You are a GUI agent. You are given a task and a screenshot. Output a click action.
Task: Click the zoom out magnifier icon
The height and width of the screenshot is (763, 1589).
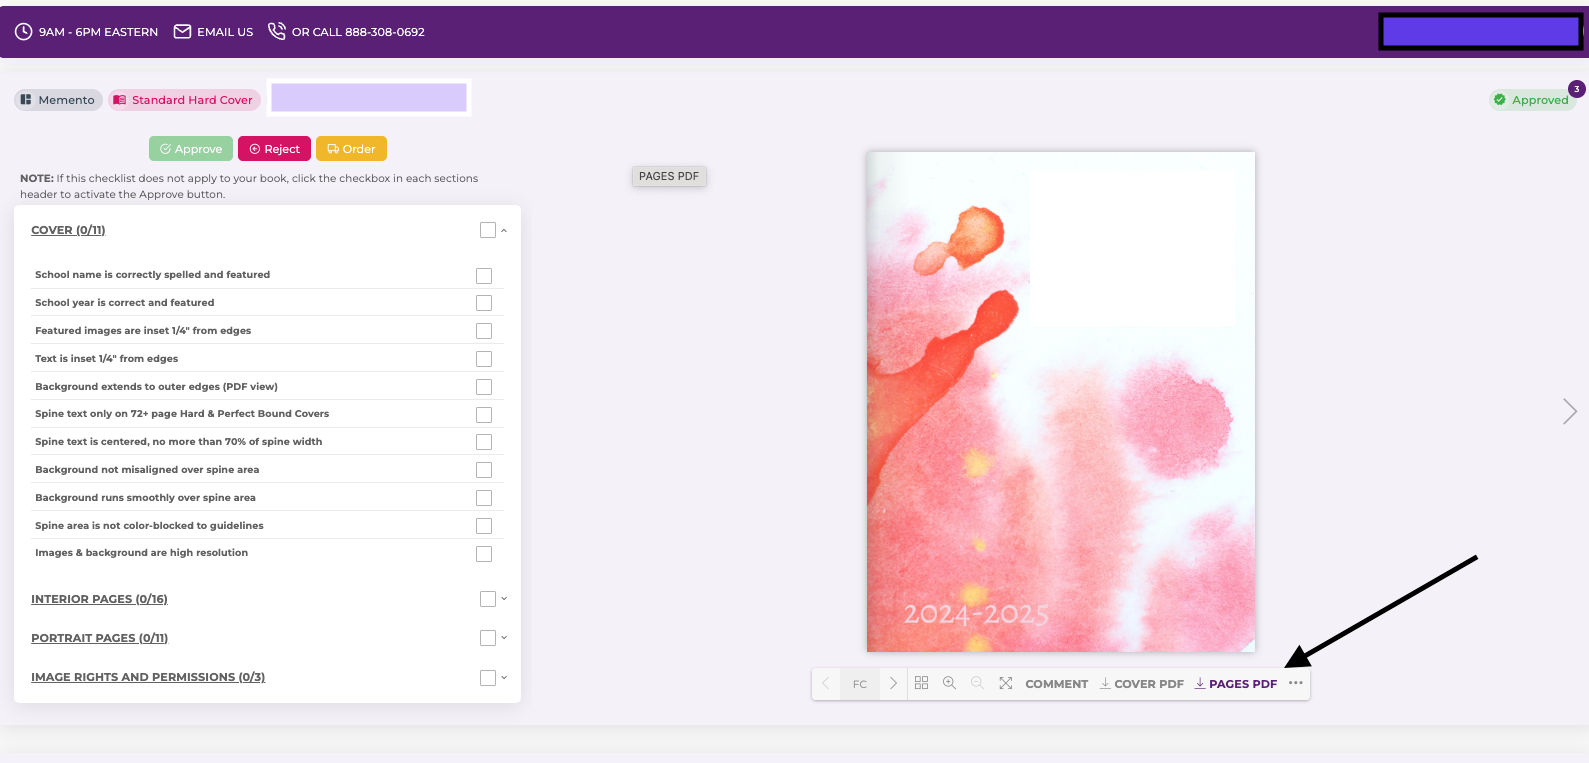pyautogui.click(x=977, y=683)
